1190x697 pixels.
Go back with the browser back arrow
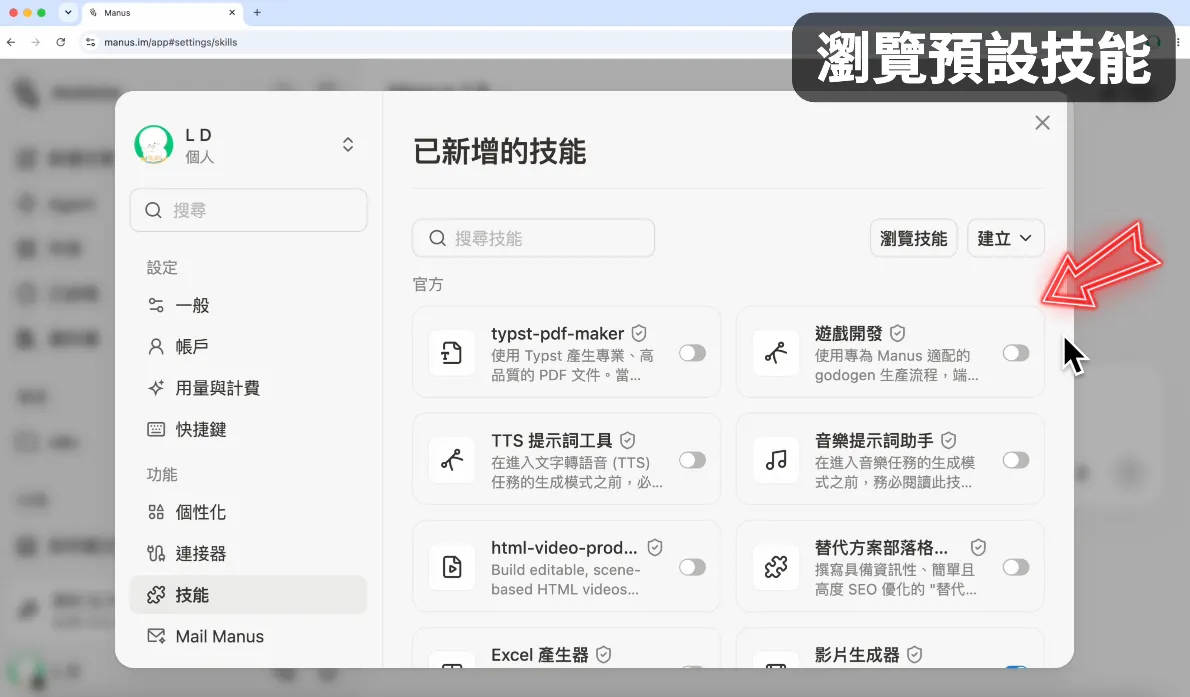(11, 43)
